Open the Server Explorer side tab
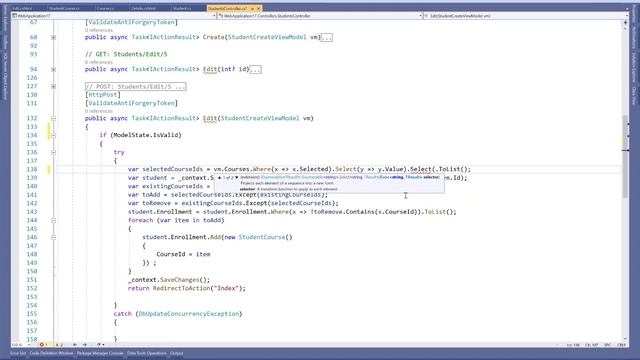The width and height of the screenshot is (640, 360). point(5,17)
